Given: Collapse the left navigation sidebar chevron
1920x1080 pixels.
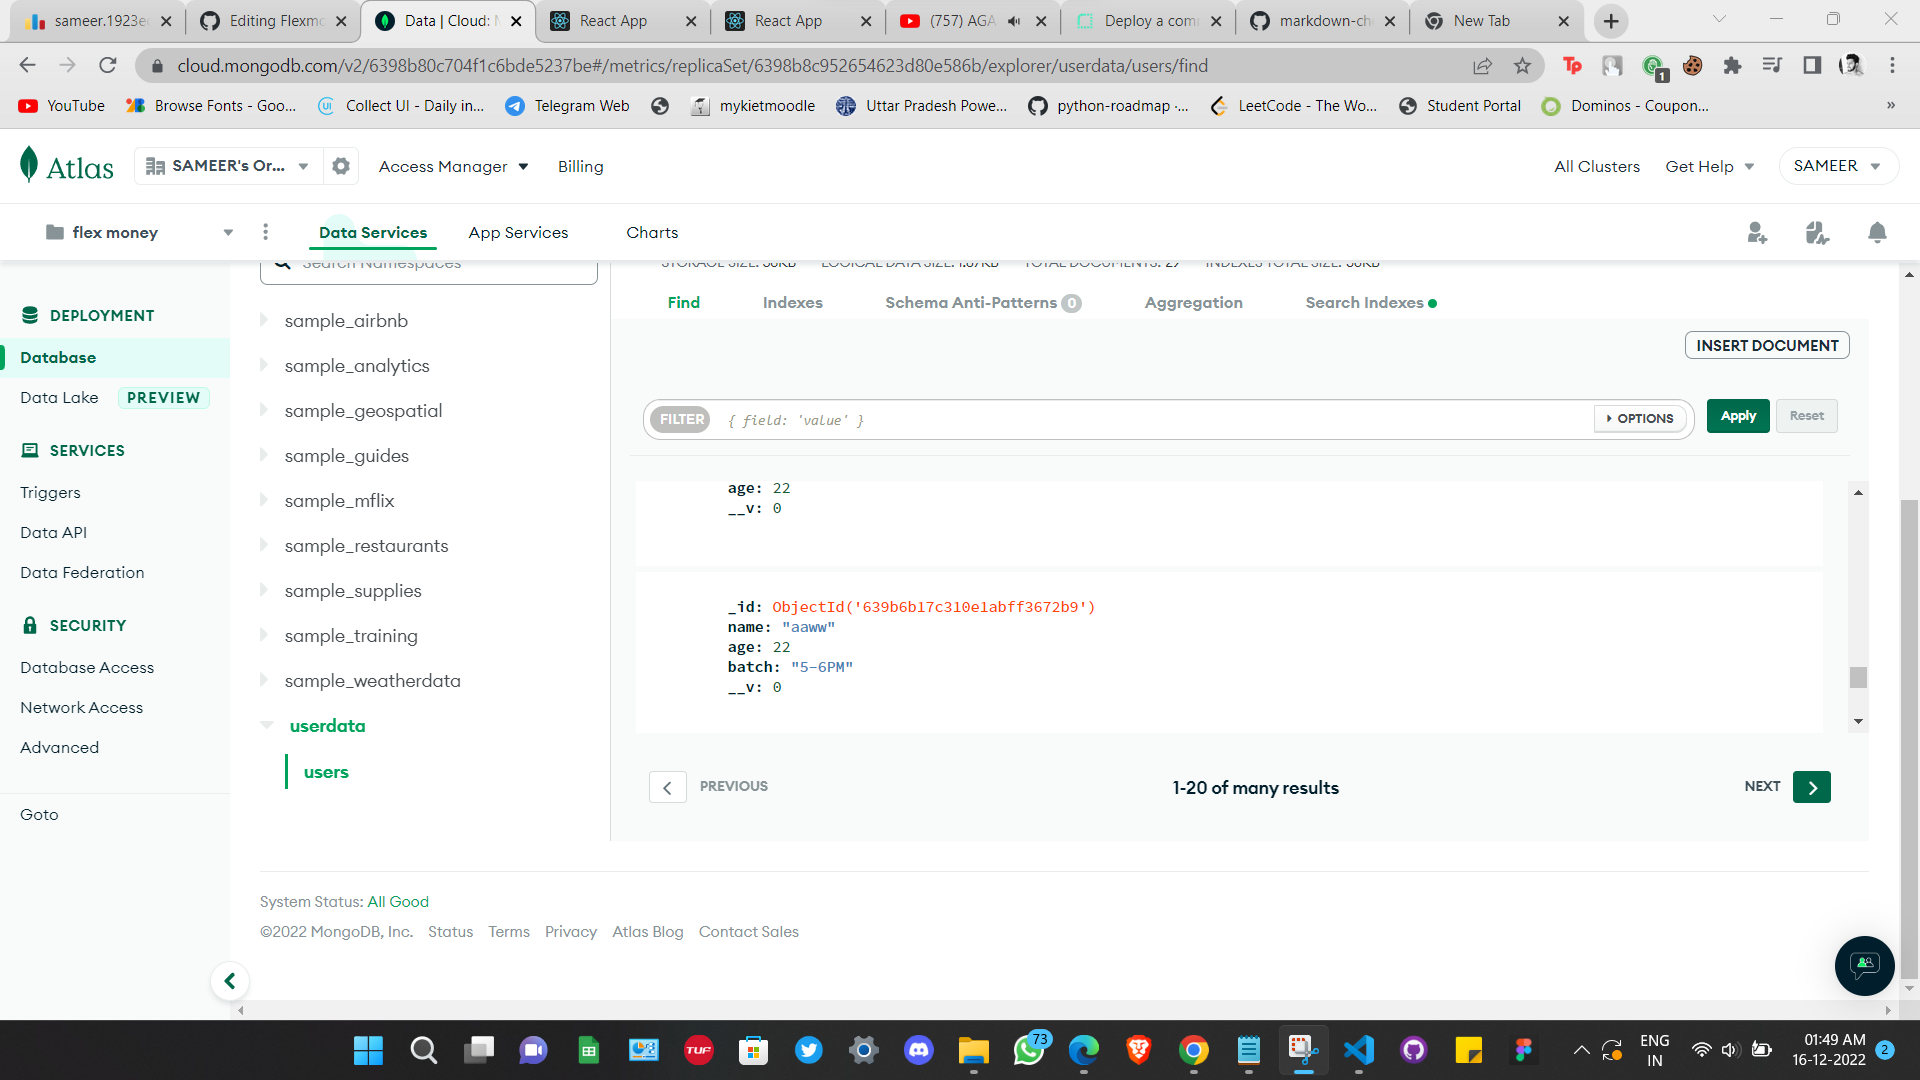Looking at the screenshot, I should click(x=230, y=981).
